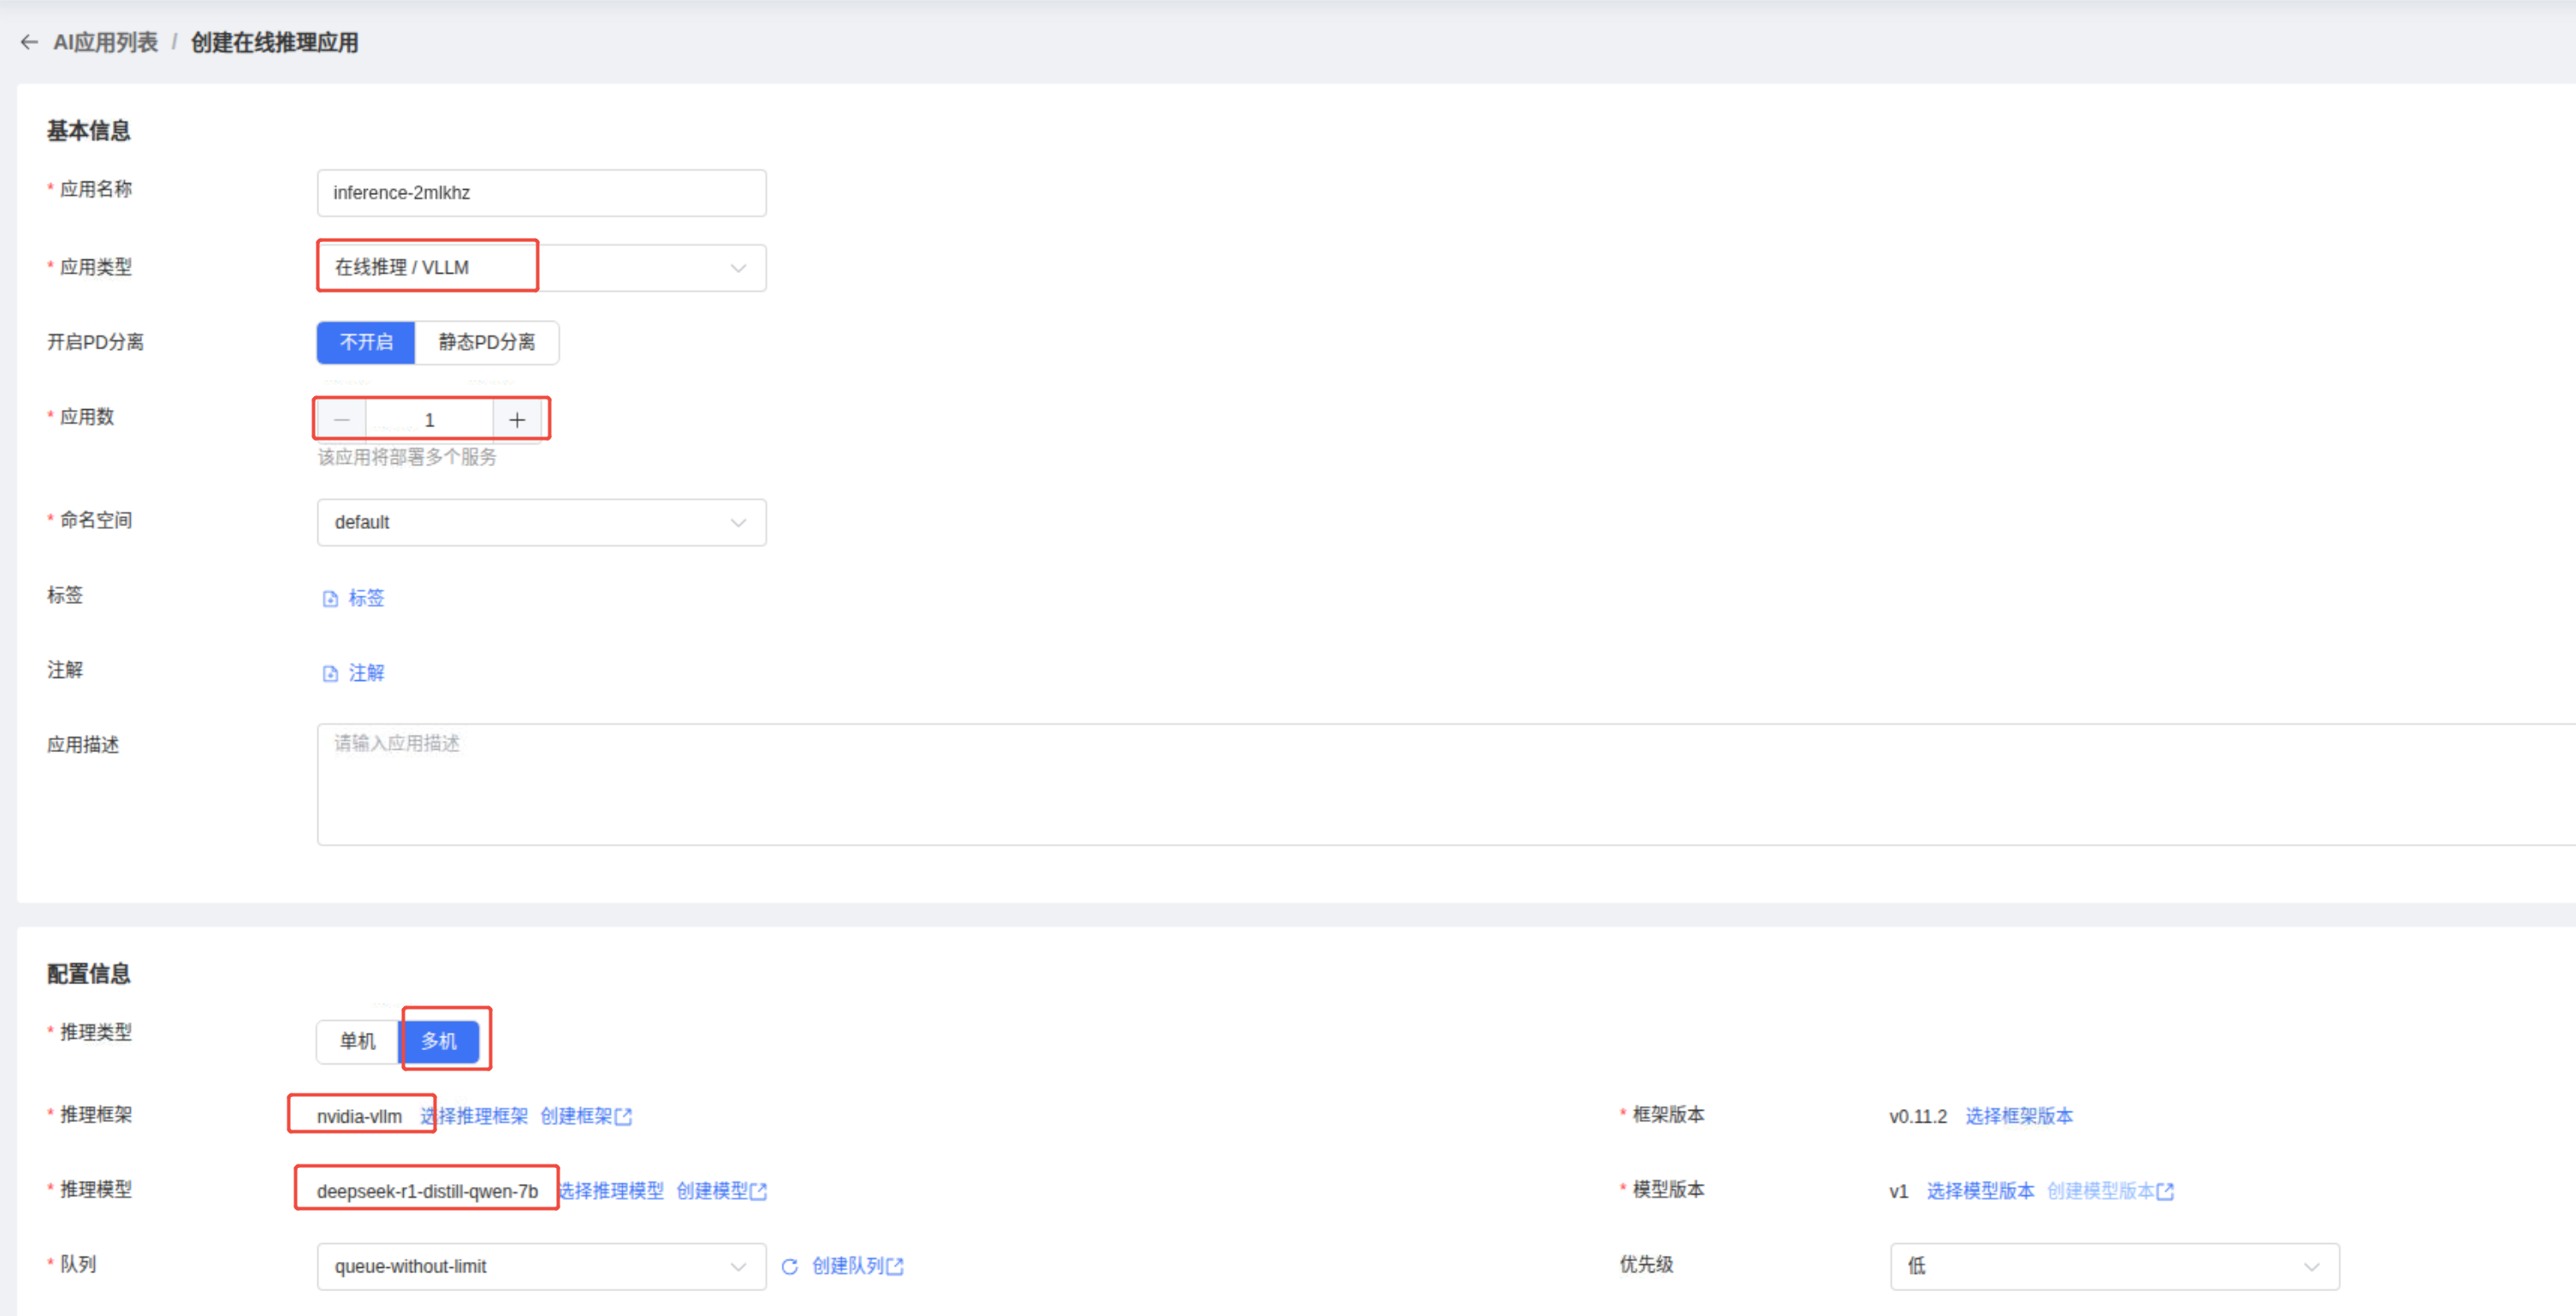The width and height of the screenshot is (2576, 1316).
Task: Decrease 应用数 with minus button
Action: pos(341,420)
